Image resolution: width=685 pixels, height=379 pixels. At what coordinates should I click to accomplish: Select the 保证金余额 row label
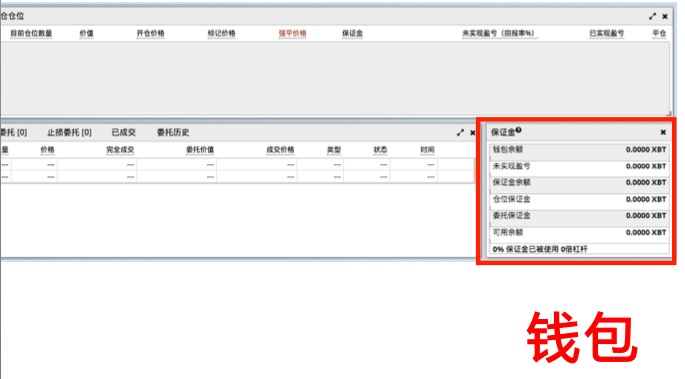point(511,183)
